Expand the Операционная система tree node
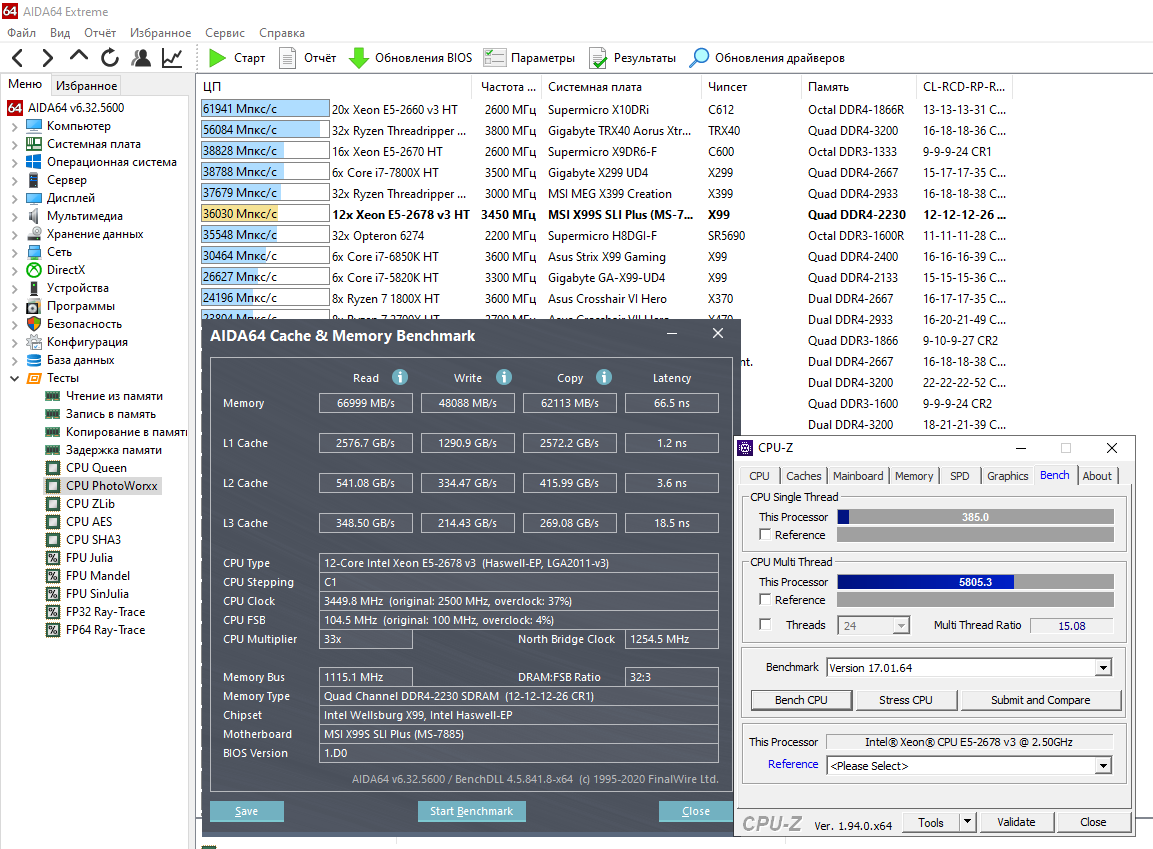The width and height of the screenshot is (1153, 849). click(14, 162)
